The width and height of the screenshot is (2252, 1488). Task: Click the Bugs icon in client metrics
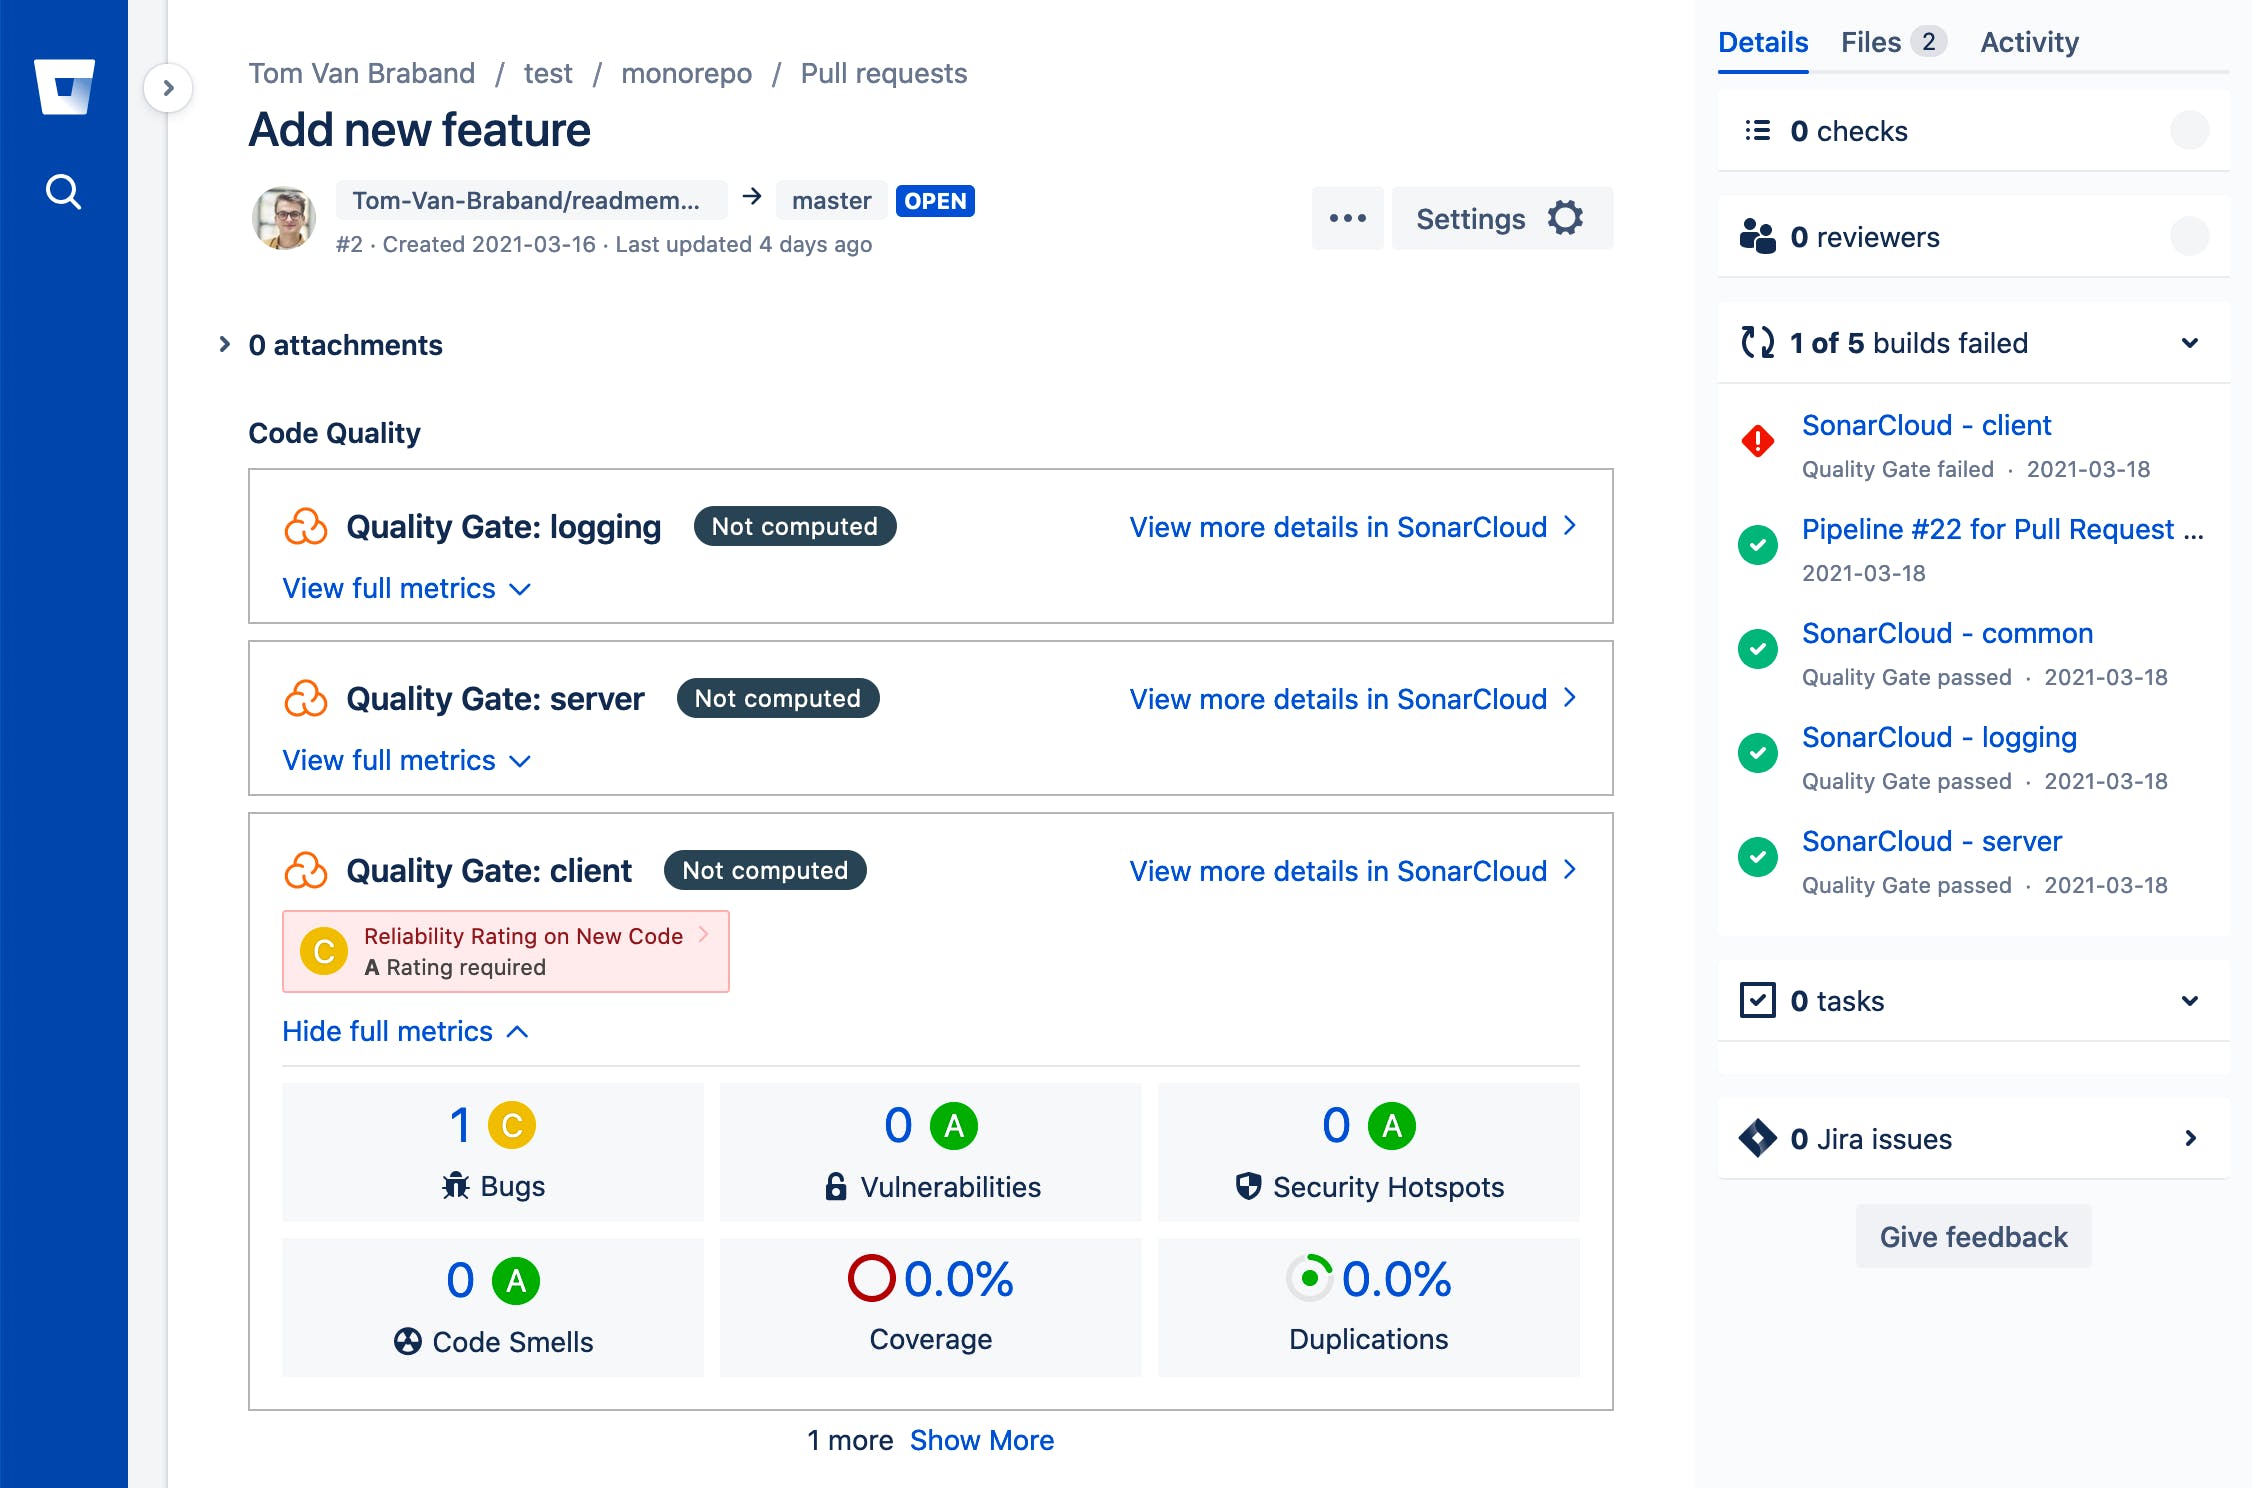coord(456,1185)
